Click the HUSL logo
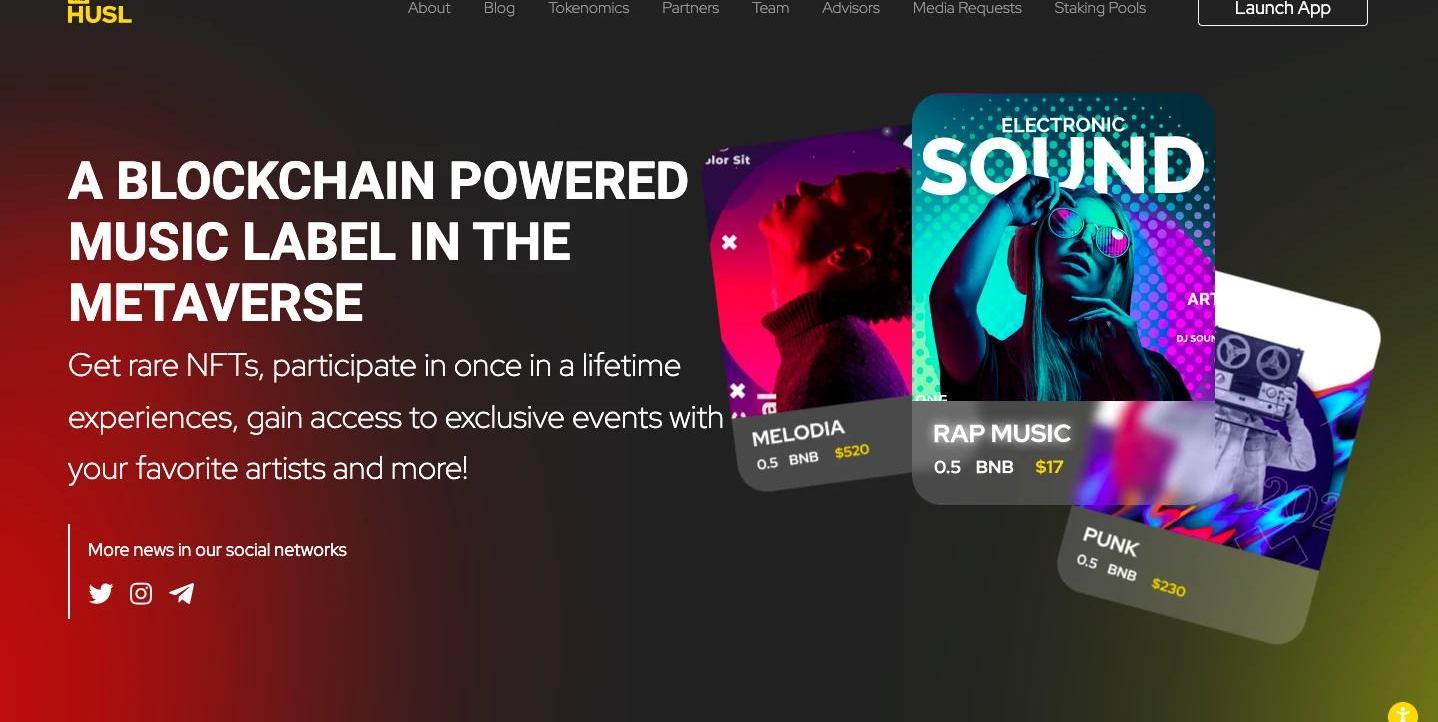1438x722 pixels. 99,11
